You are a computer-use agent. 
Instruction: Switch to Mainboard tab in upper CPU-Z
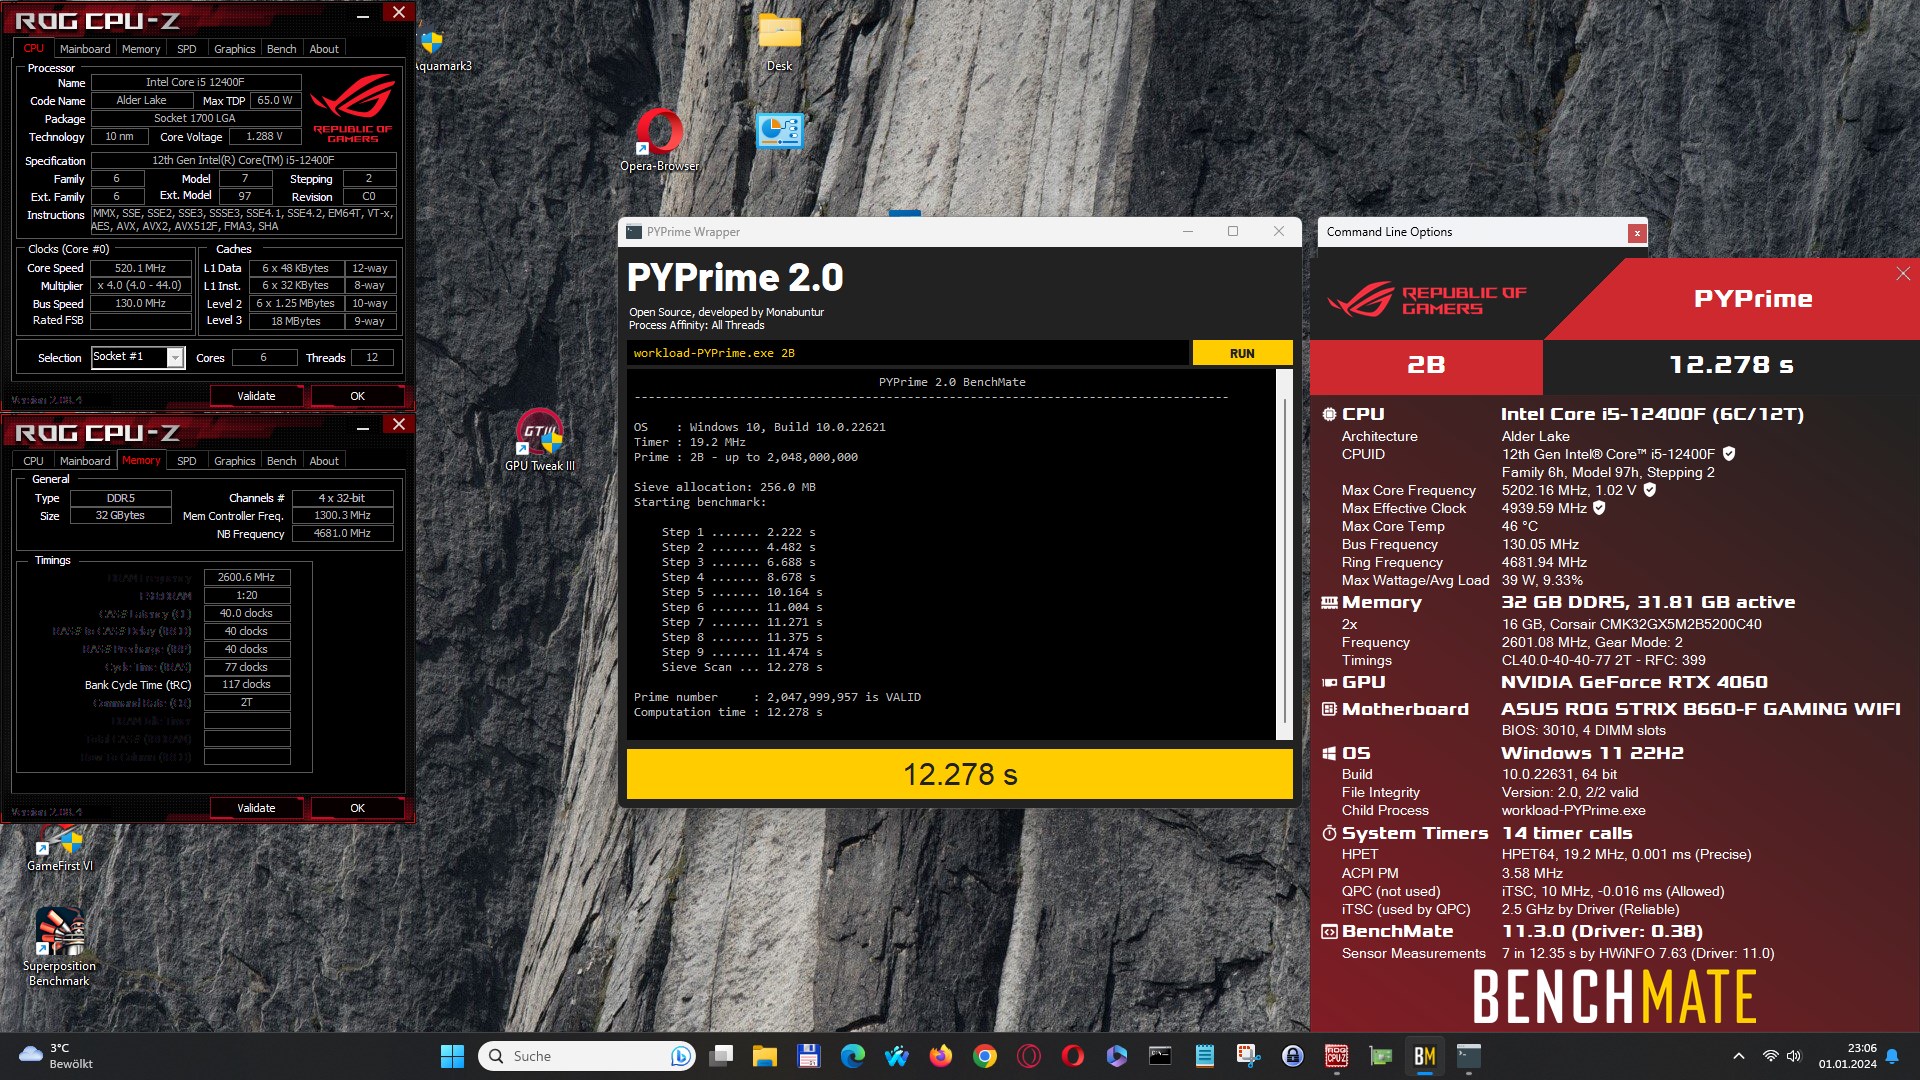tap(85, 49)
